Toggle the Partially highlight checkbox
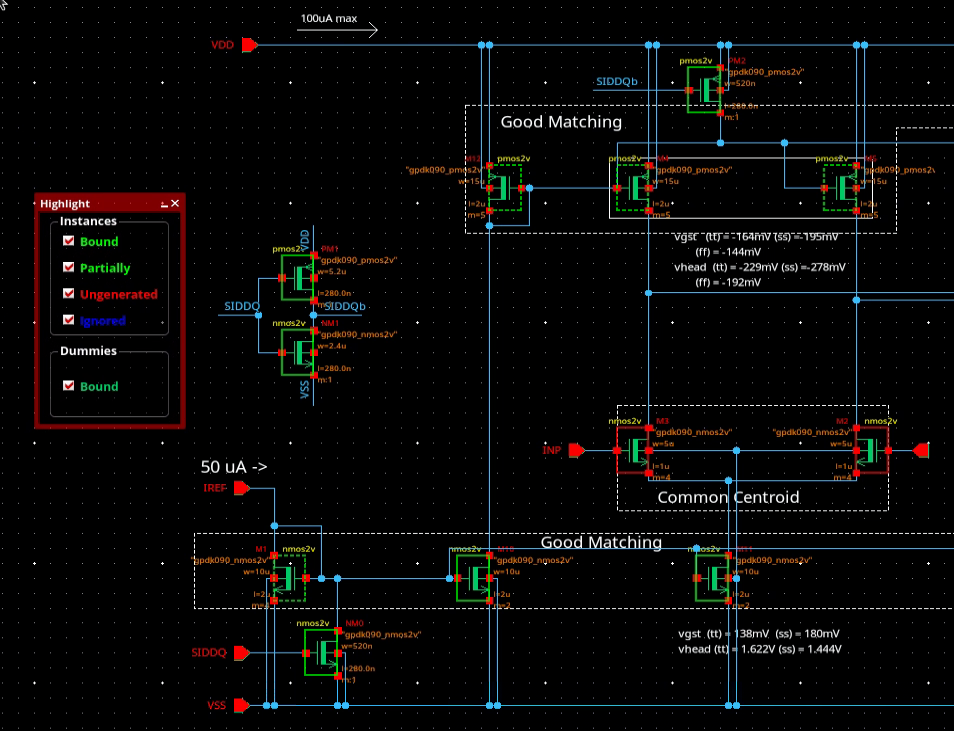Viewport: 954px width, 731px height. (x=69, y=267)
